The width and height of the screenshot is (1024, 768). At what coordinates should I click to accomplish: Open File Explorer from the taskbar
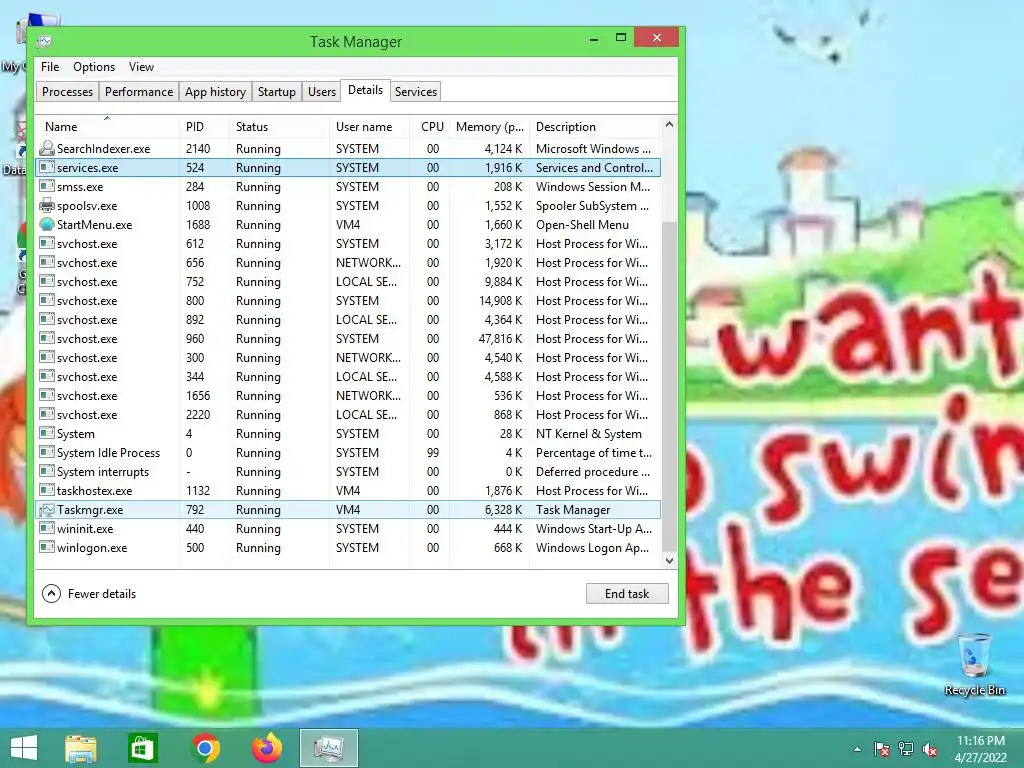(80, 748)
